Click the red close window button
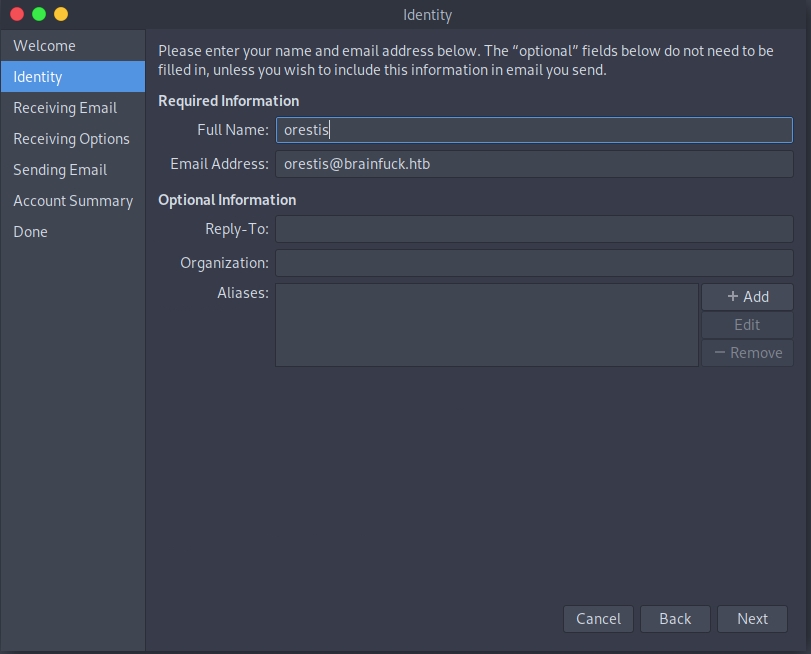This screenshot has height=654, width=811. click(17, 14)
